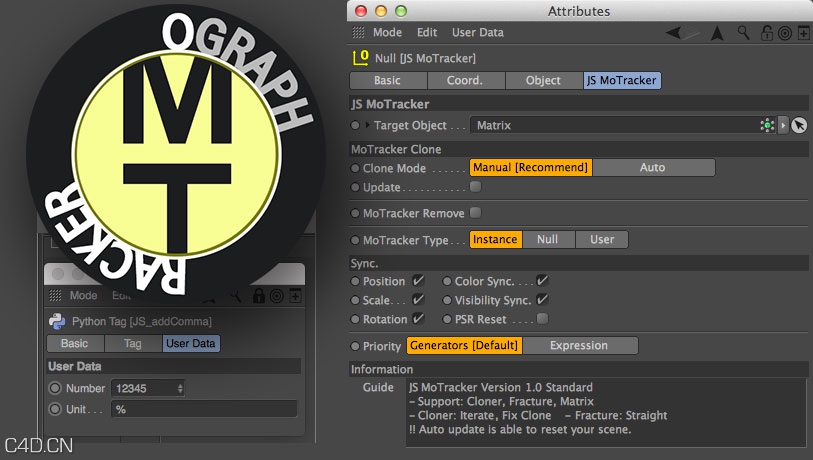Expand the Target Object disclosure triangle
813x460 pixels.
point(368,126)
